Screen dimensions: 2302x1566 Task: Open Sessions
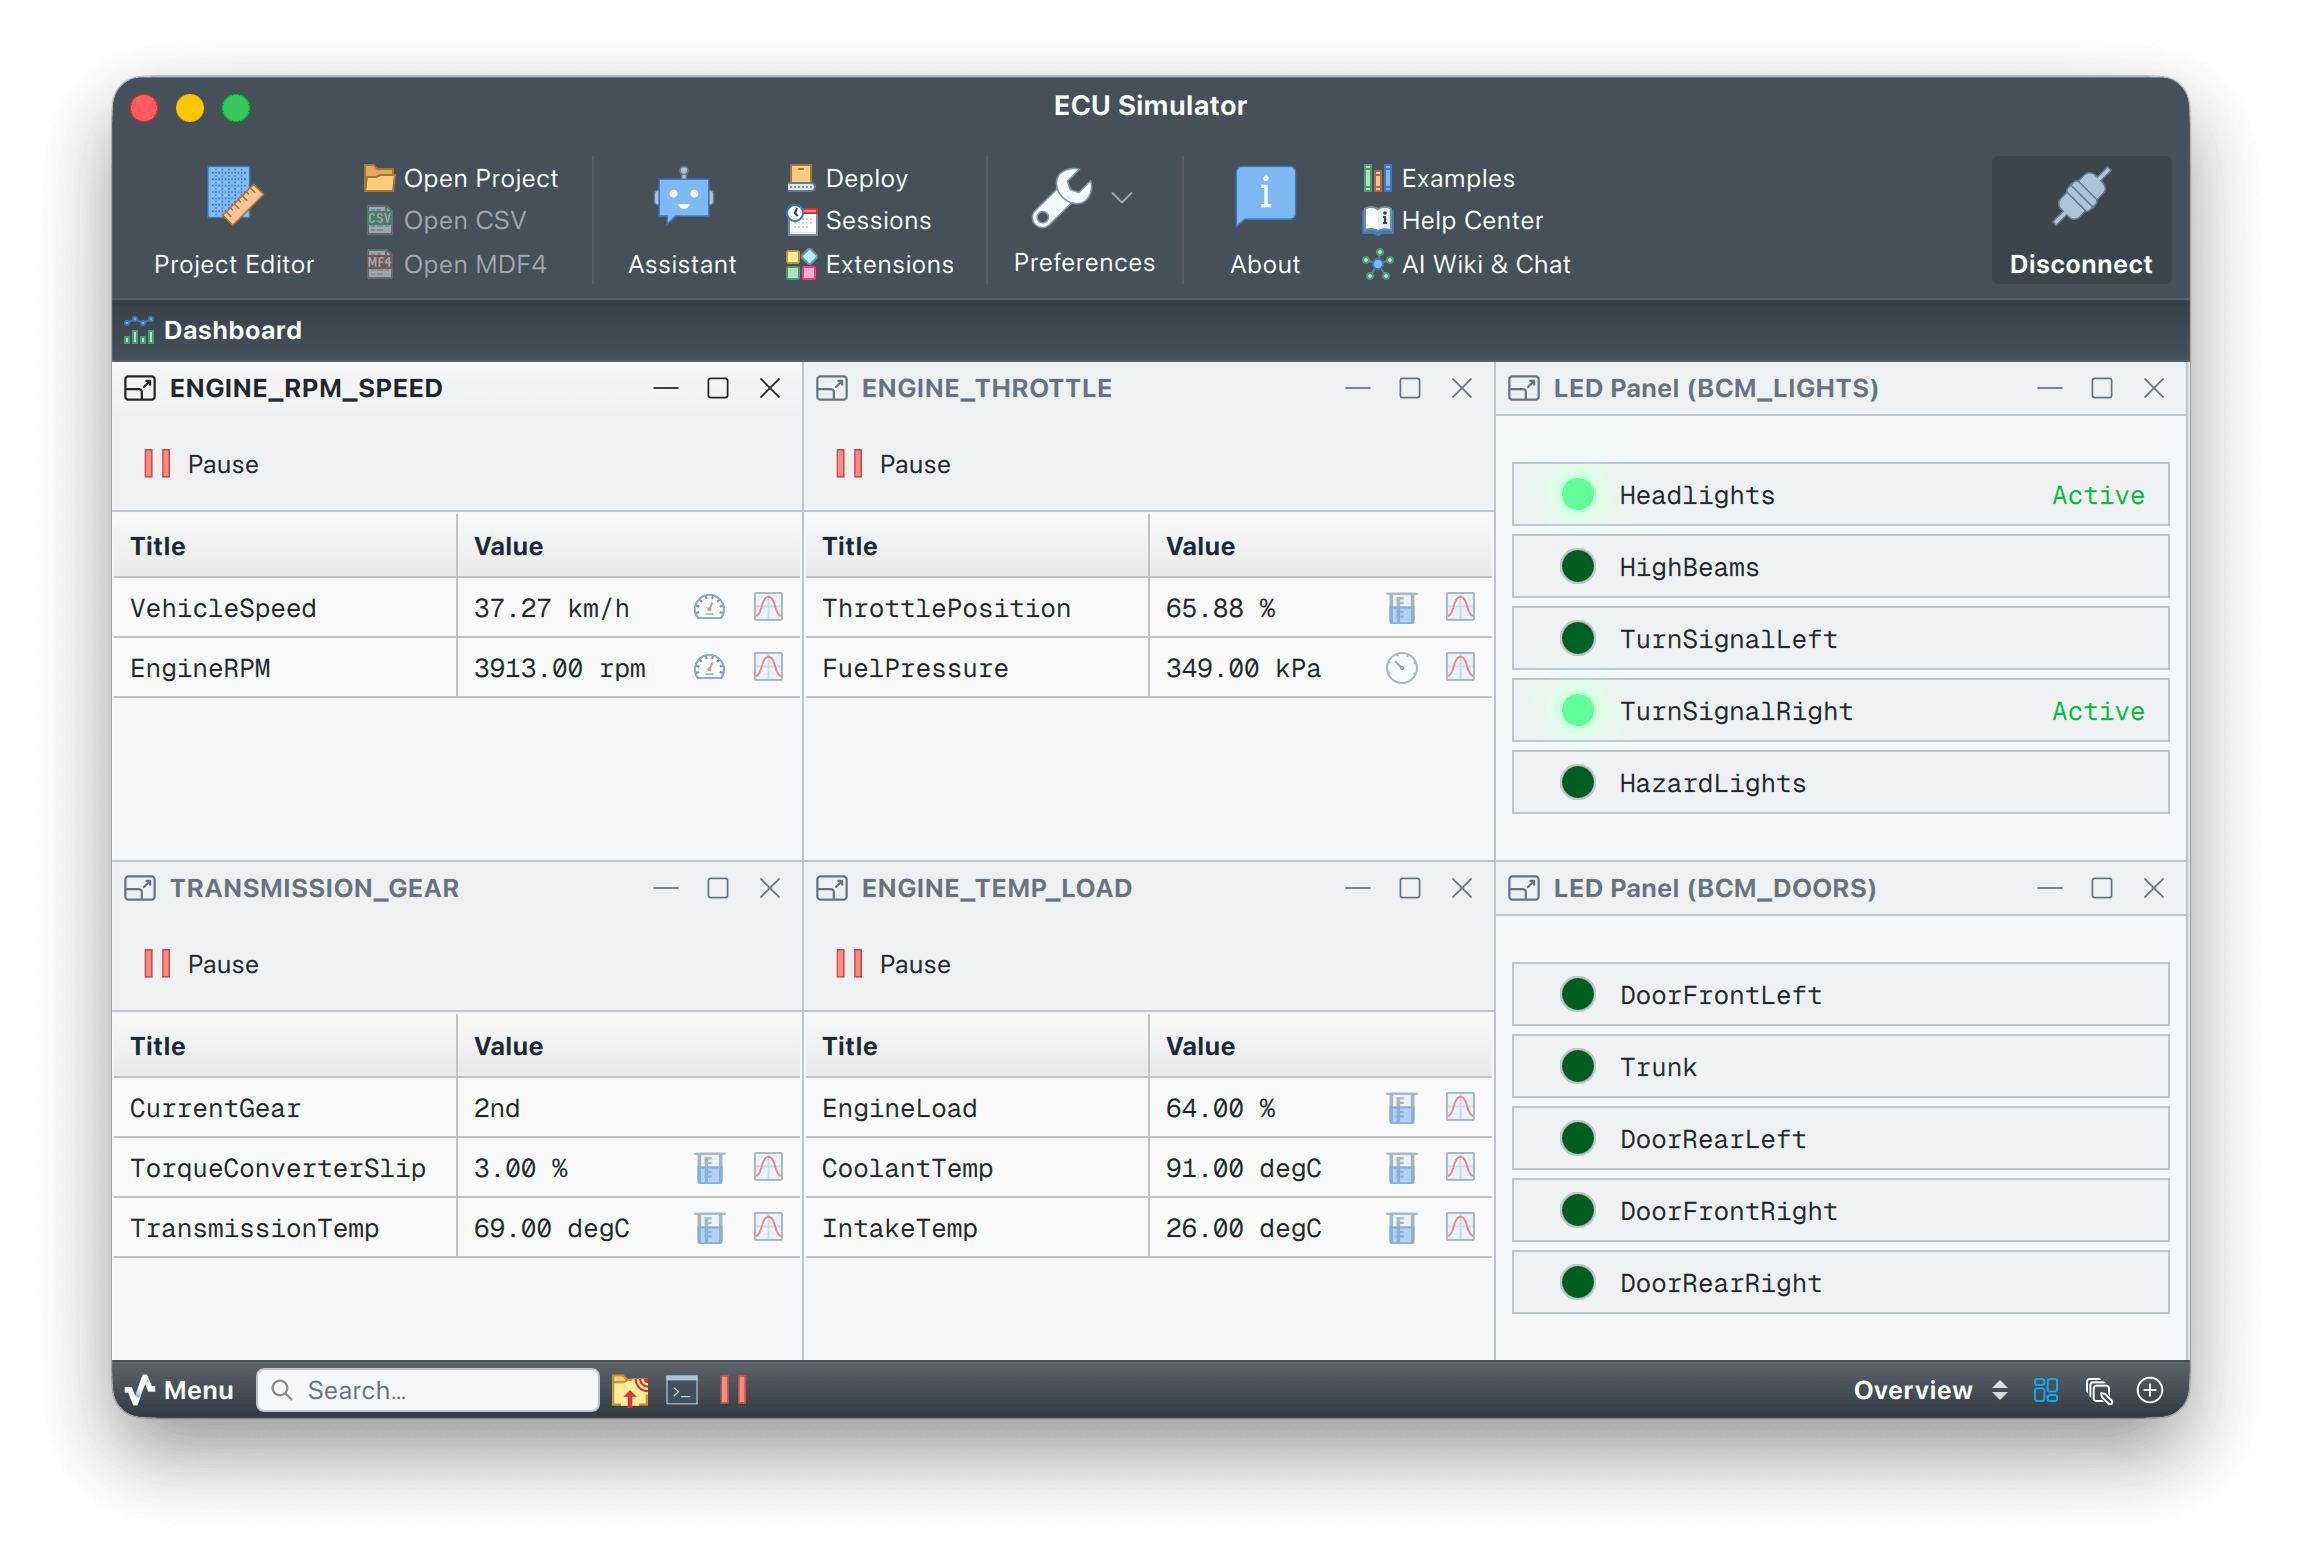click(x=859, y=220)
